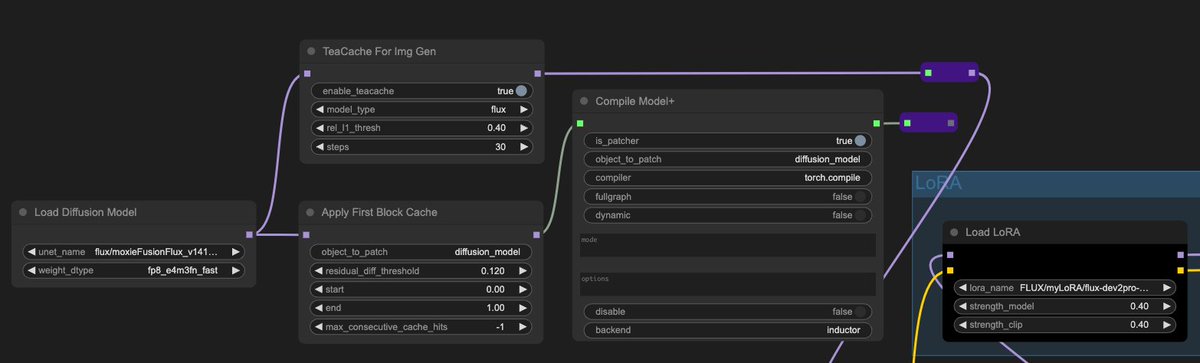Click the mode text area
This screenshot has width=1200, height=363.
727,246
